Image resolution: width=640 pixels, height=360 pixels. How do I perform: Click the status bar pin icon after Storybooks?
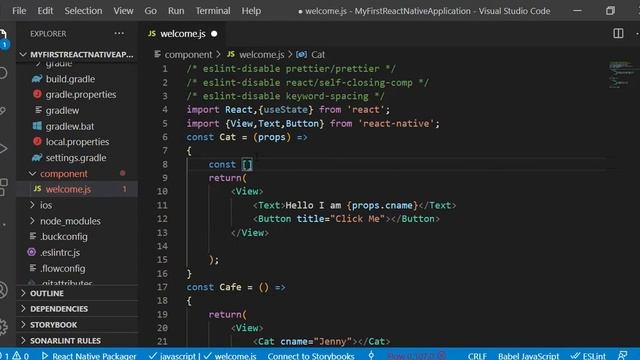point(371,356)
